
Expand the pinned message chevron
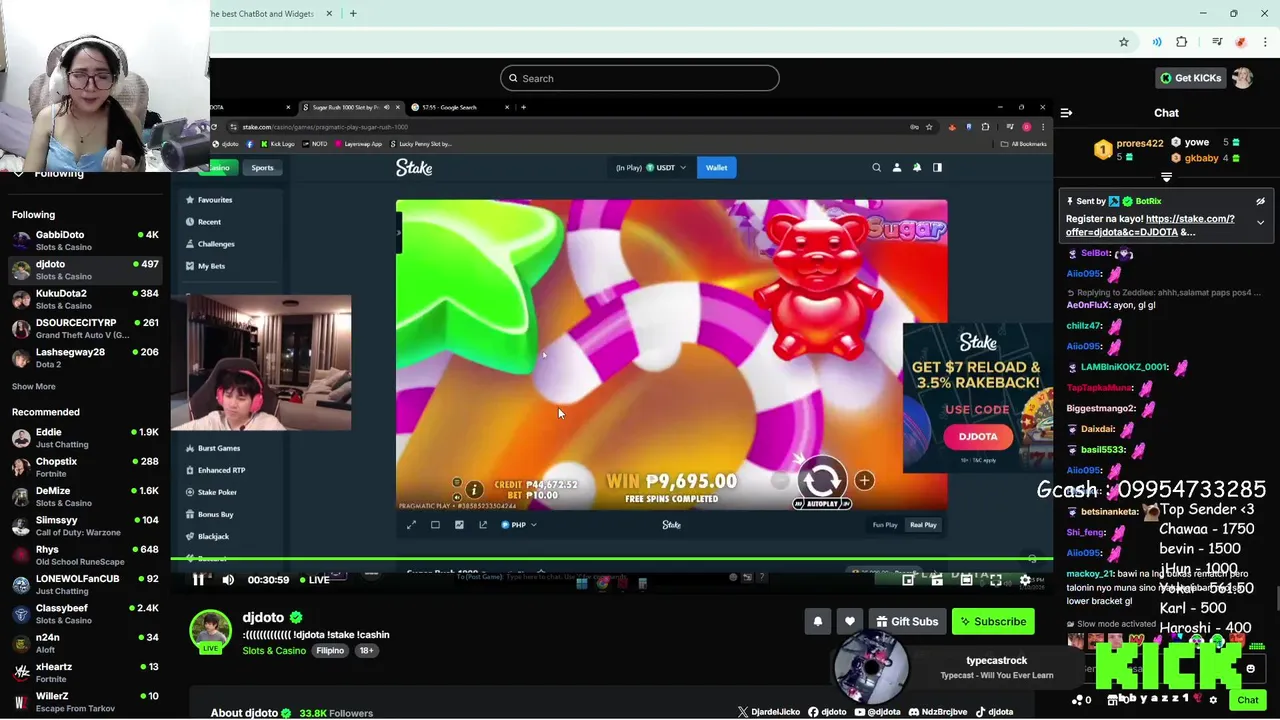click(1260, 222)
